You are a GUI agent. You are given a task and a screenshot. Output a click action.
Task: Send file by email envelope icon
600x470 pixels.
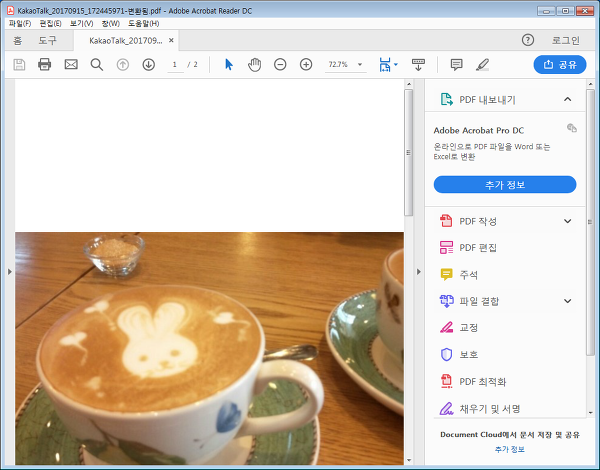pyautogui.click(x=71, y=64)
